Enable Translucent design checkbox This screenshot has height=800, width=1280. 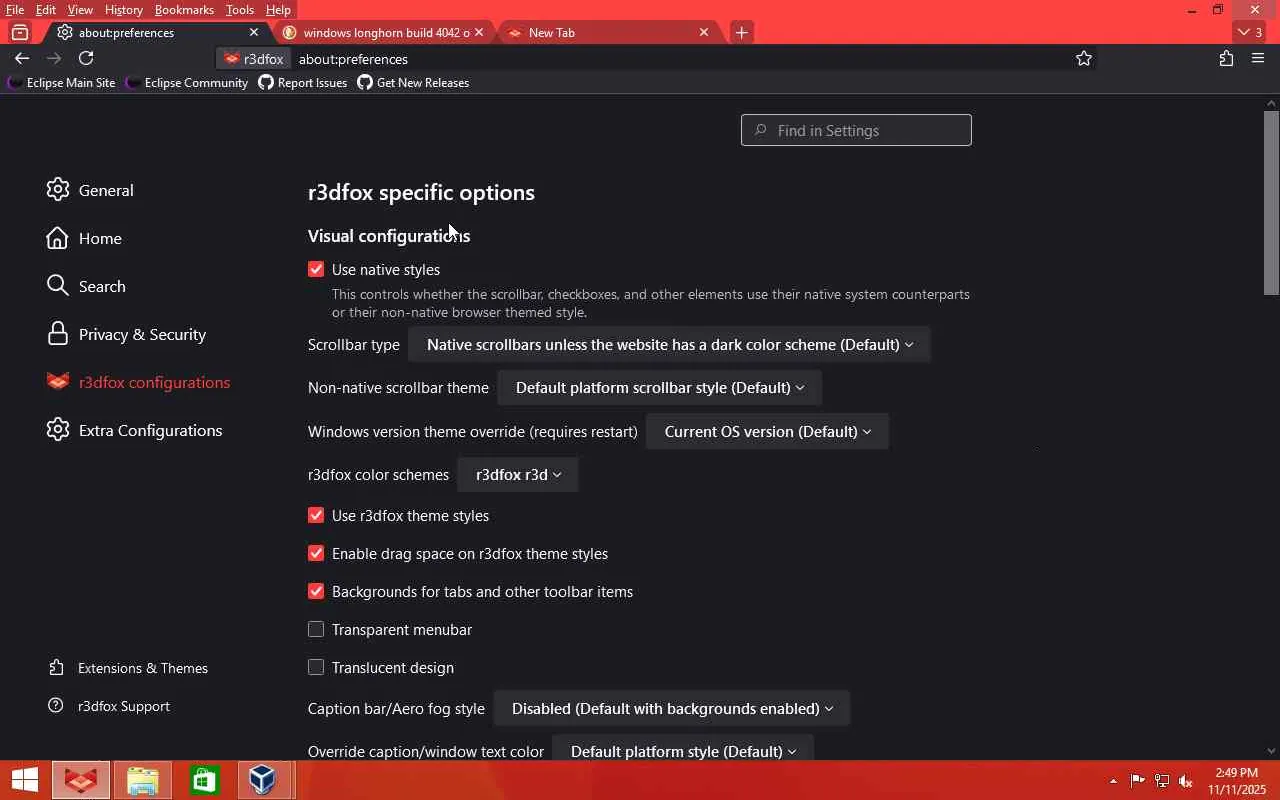click(316, 668)
